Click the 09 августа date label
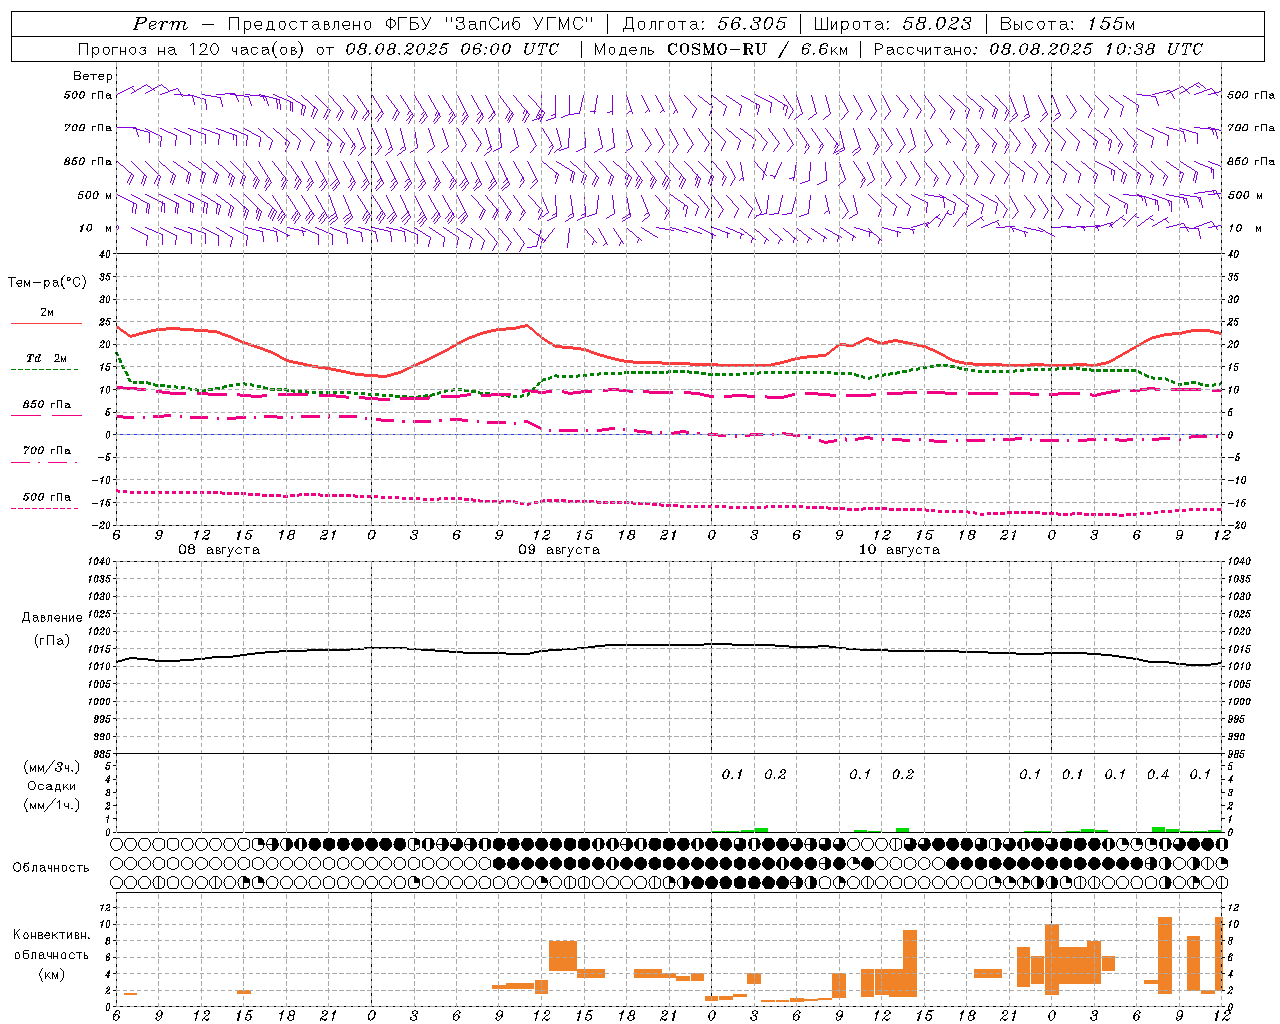1280x1024 pixels. (559, 550)
